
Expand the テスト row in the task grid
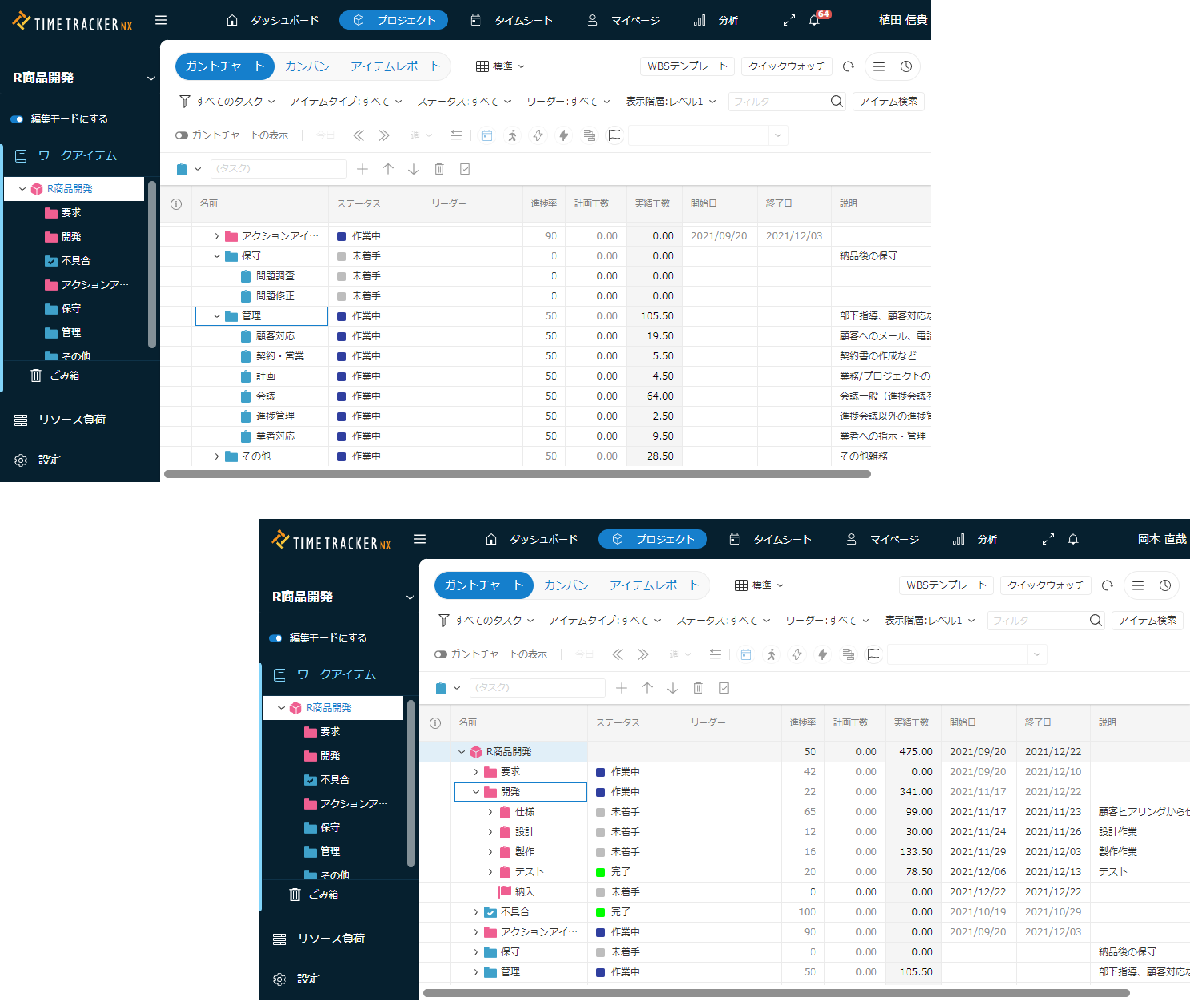coord(491,872)
